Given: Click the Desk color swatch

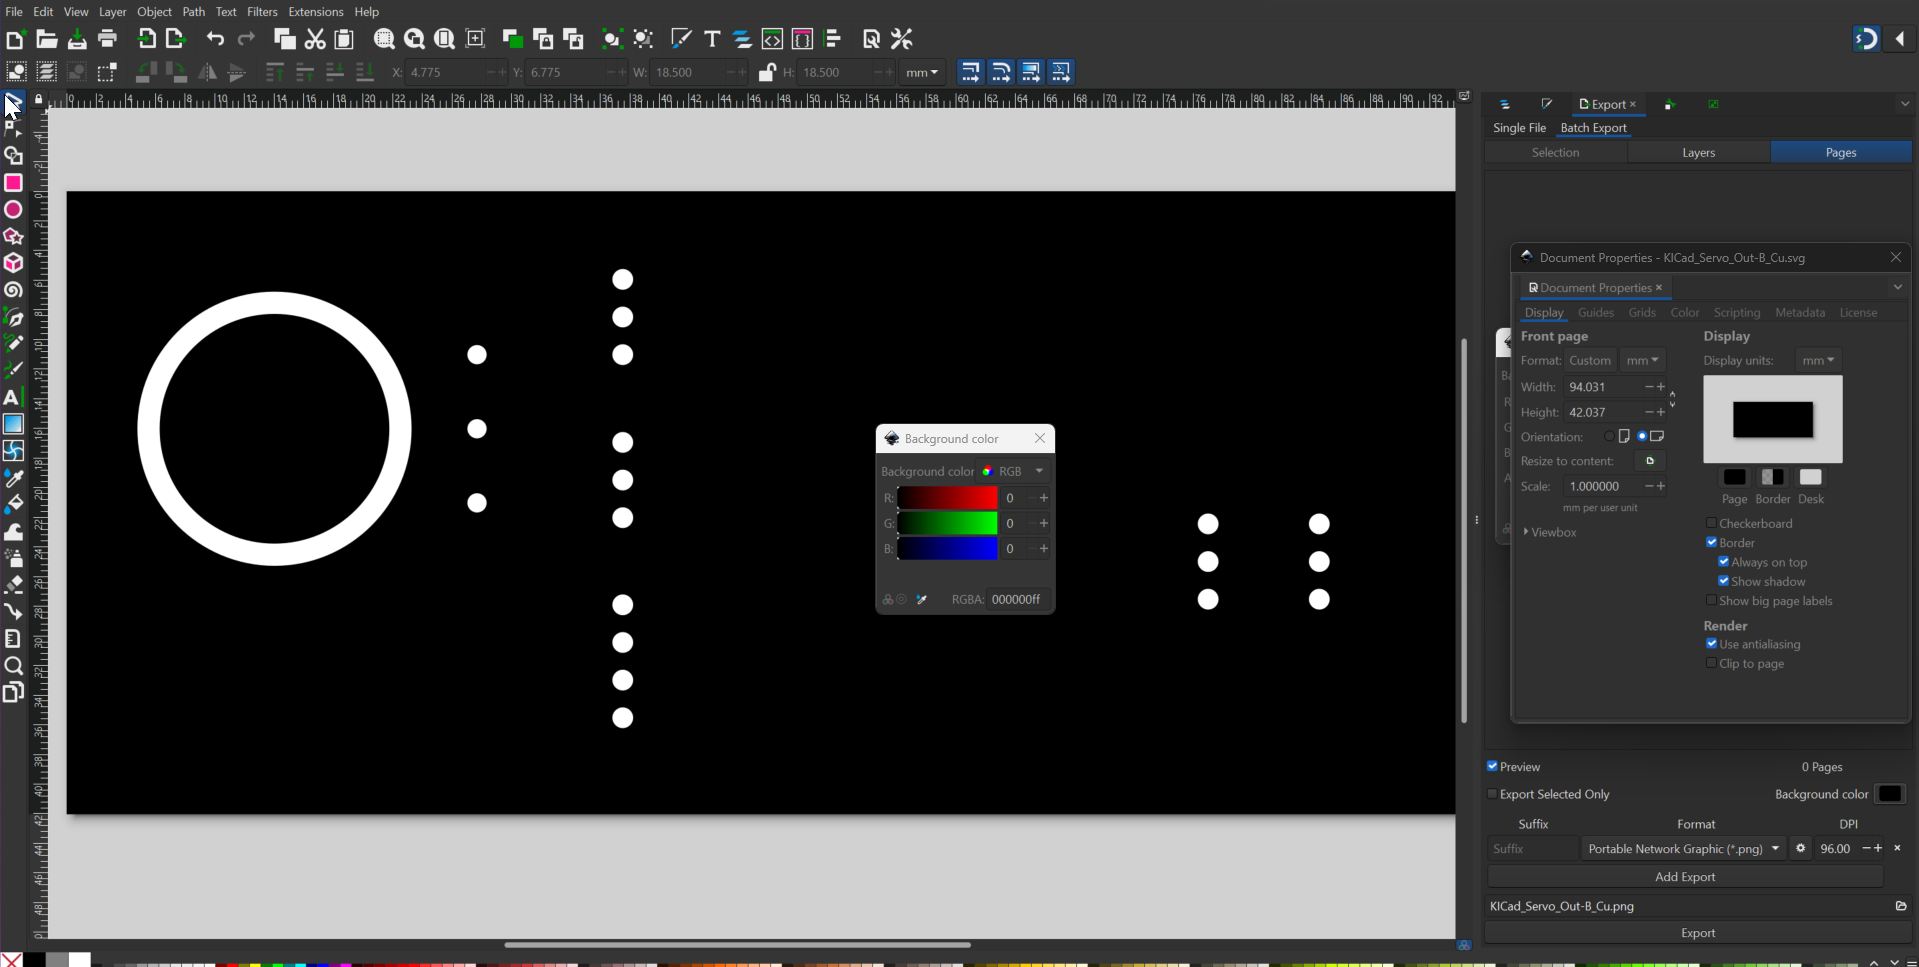Looking at the screenshot, I should (1810, 477).
